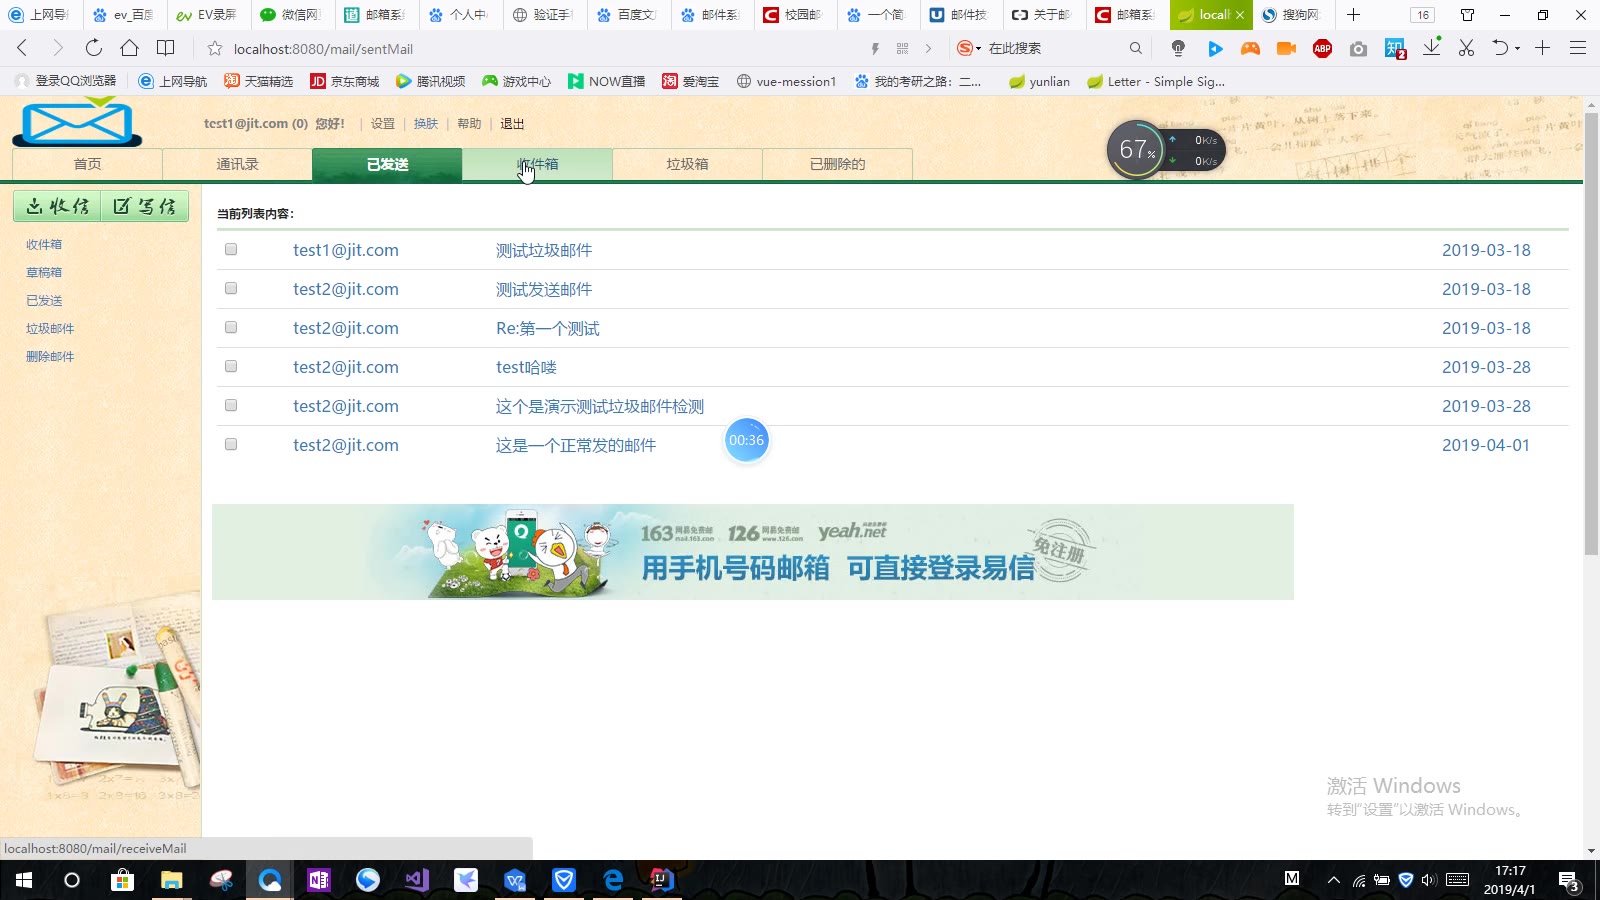Click the browser home icon

(129, 48)
